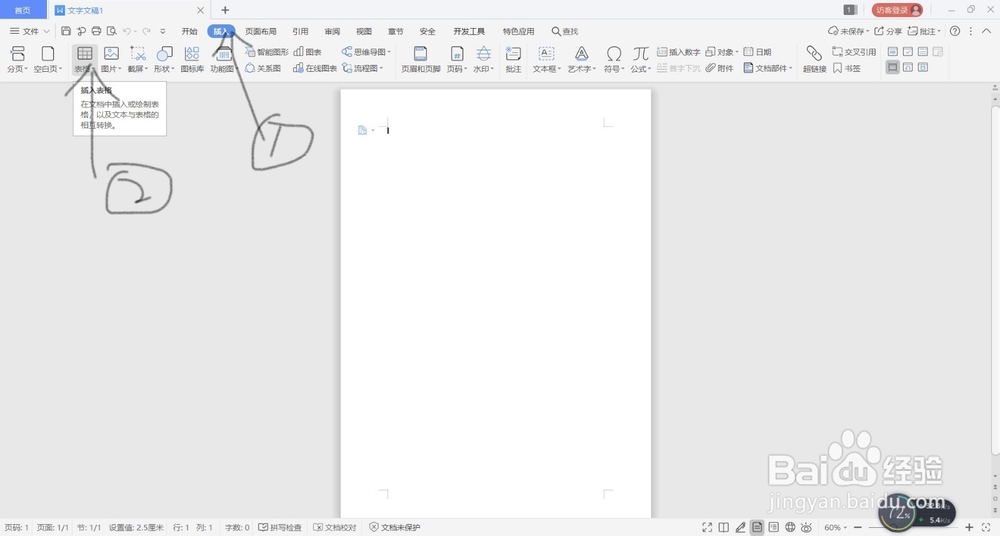Click the 访客登录 guest login button

pos(897,10)
